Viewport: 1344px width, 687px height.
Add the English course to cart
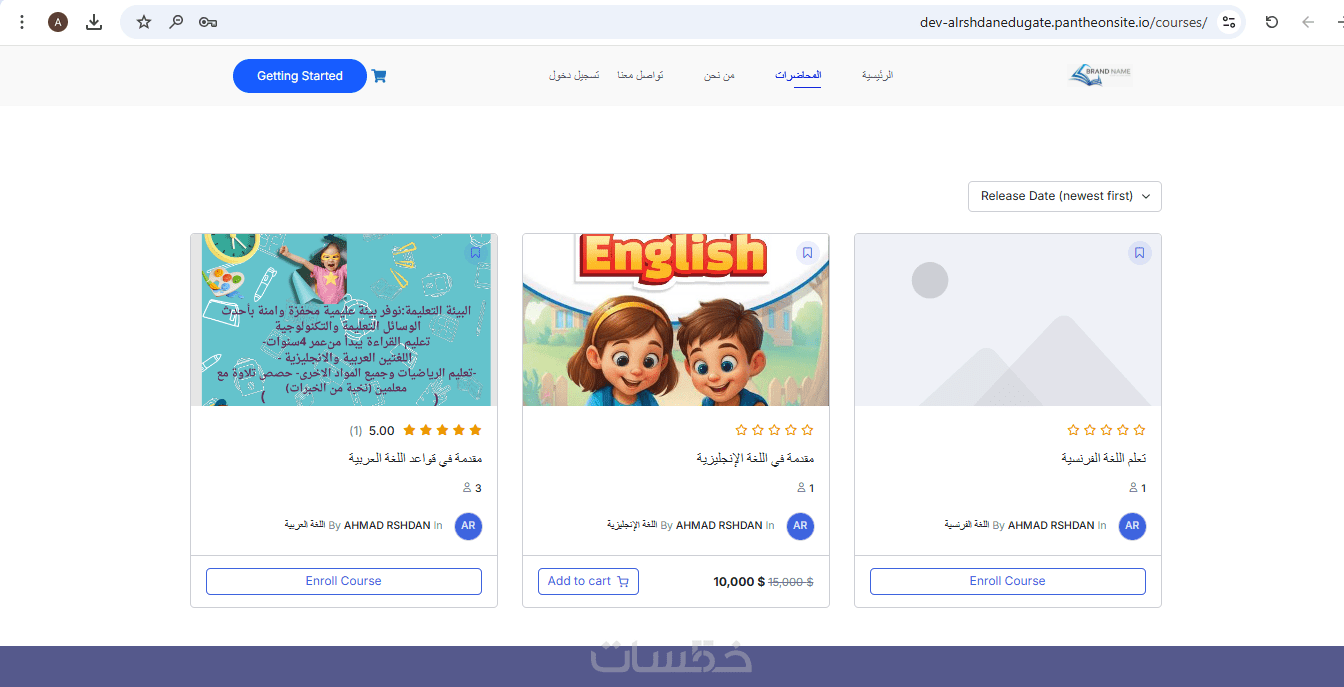tap(588, 581)
